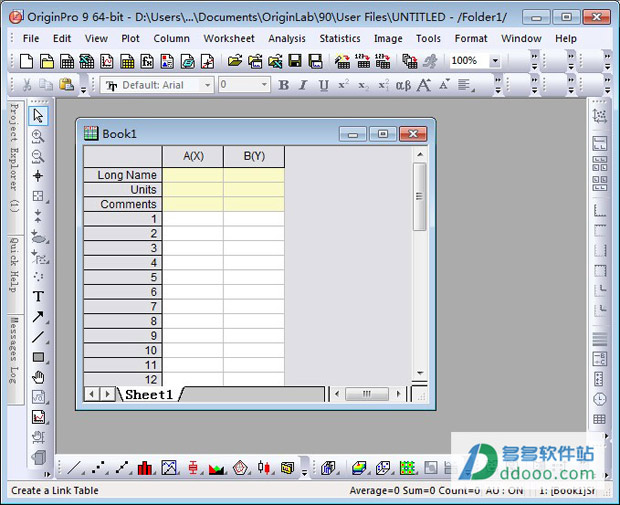The height and width of the screenshot is (505, 620).
Task: Open the Statistics menu
Action: [340, 38]
